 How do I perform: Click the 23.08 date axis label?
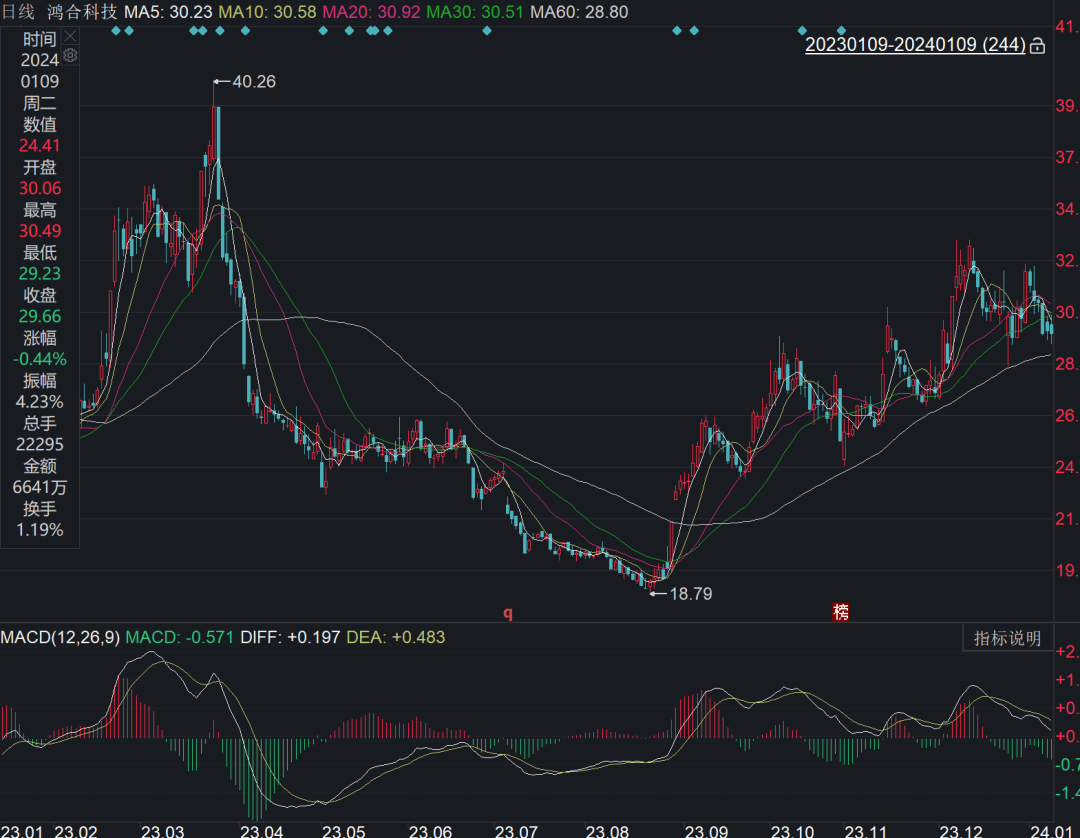pyautogui.click(x=607, y=830)
